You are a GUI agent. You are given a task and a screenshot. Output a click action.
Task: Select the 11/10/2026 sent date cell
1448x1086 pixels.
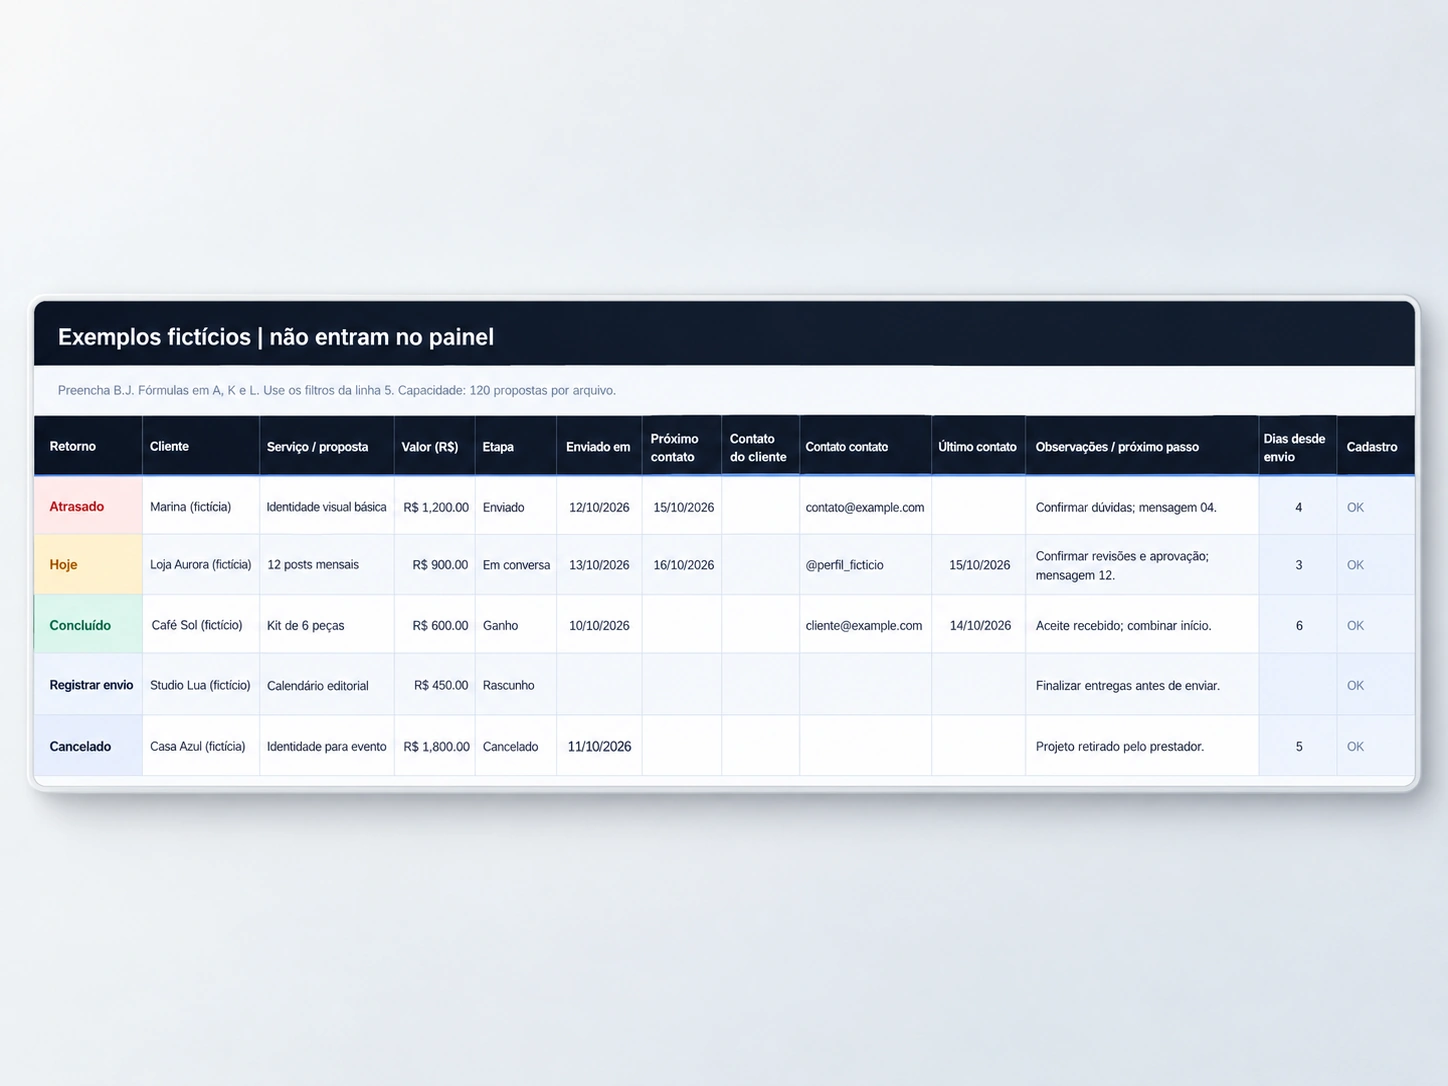pyautogui.click(x=599, y=746)
